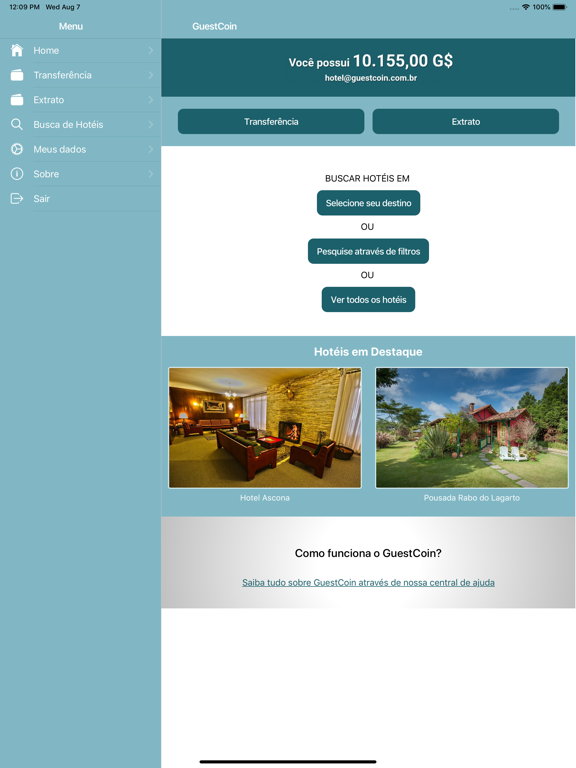This screenshot has height=768, width=576.
Task: Click the Menu header title
Action: coord(71,26)
